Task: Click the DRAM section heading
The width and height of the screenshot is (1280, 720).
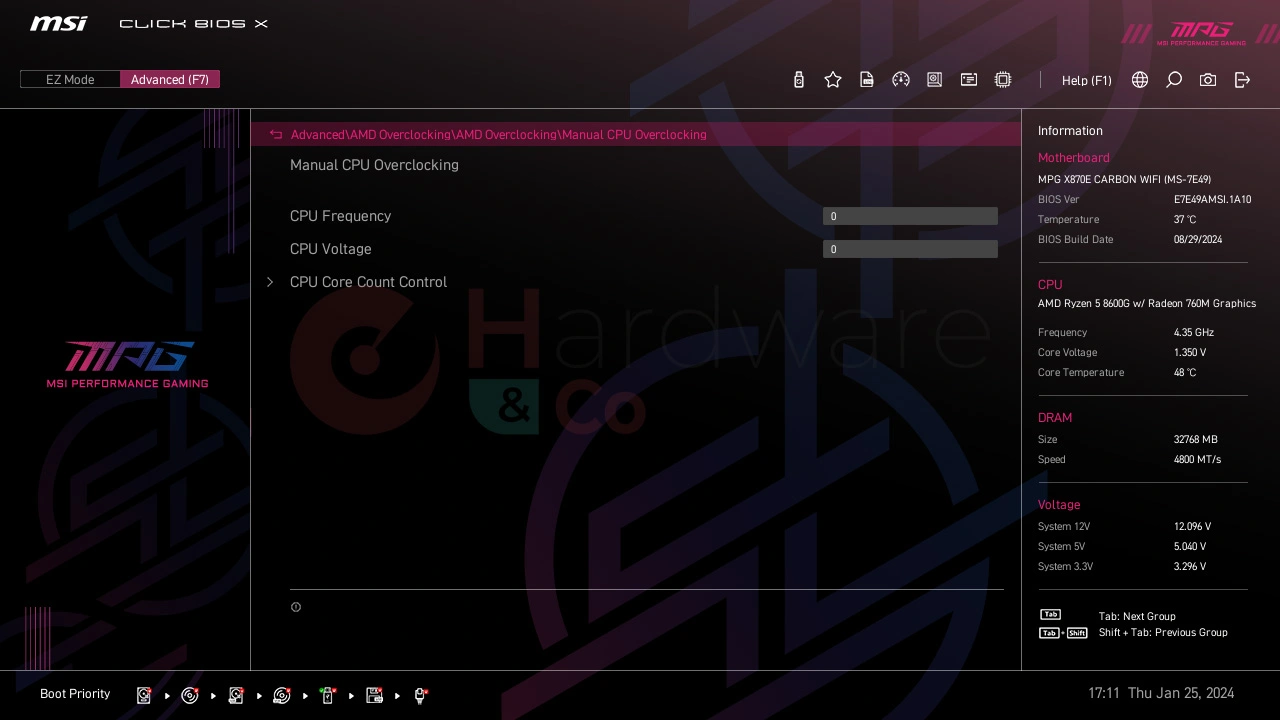Action: [x=1055, y=418]
